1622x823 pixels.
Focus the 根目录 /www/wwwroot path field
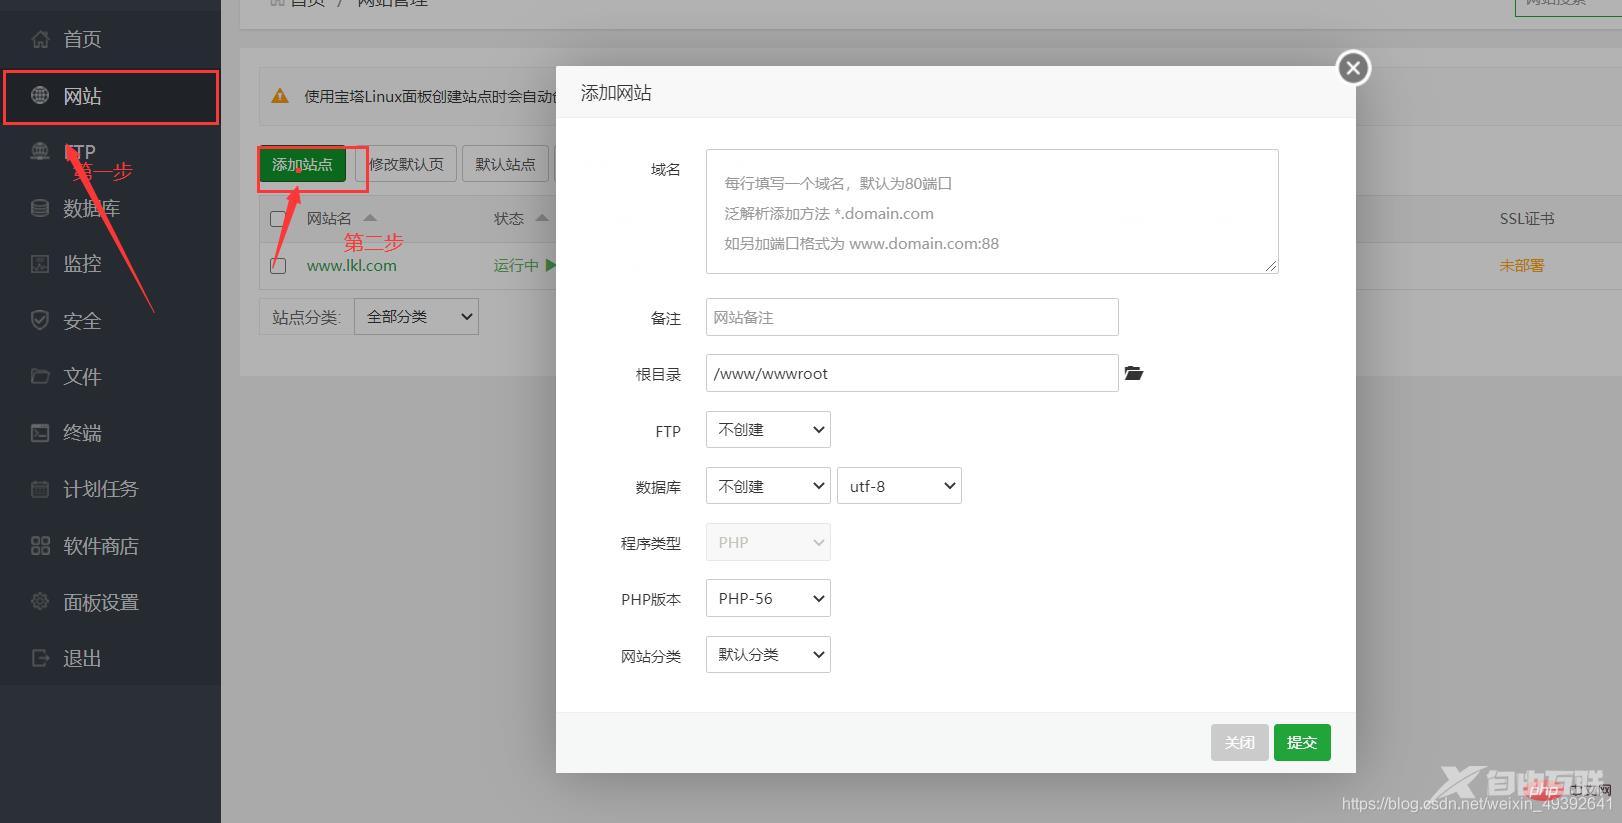(x=912, y=373)
